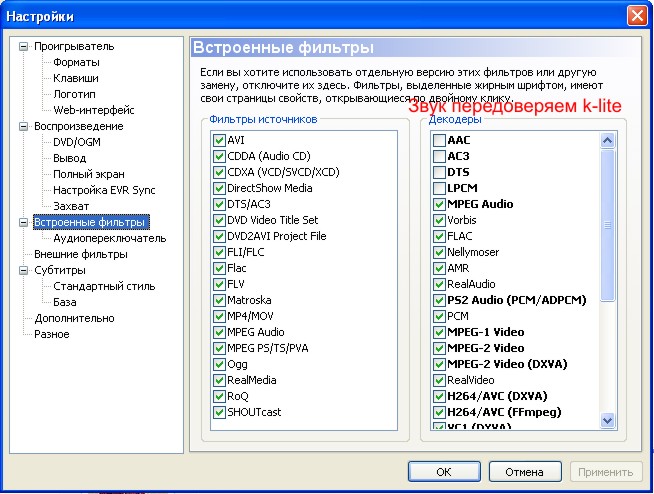Open the Клавиши settings page
Image resolution: width=654 pixels, height=494 pixels.
pyautogui.click(x=76, y=78)
